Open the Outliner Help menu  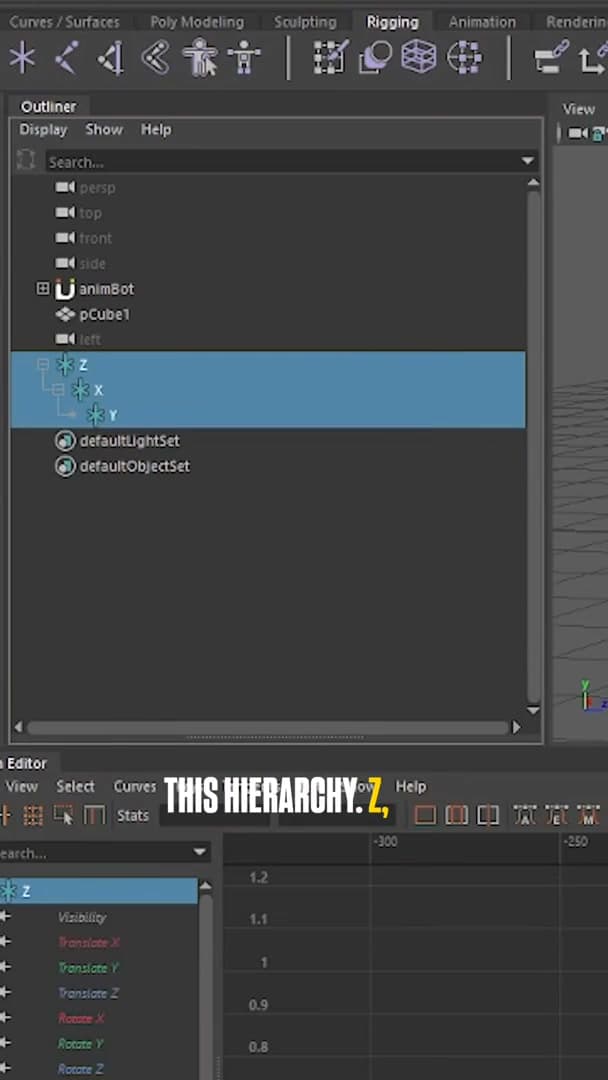pyautogui.click(x=156, y=129)
